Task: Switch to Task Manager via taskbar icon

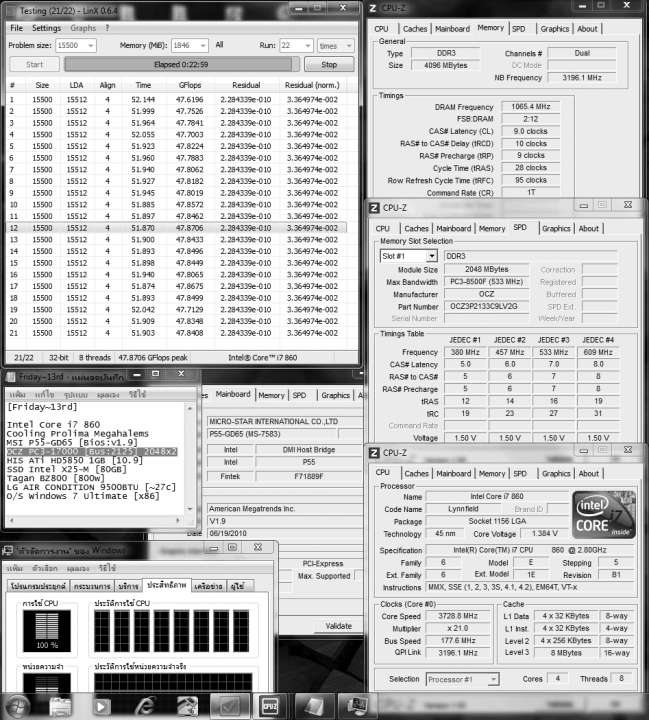Action: [357, 706]
